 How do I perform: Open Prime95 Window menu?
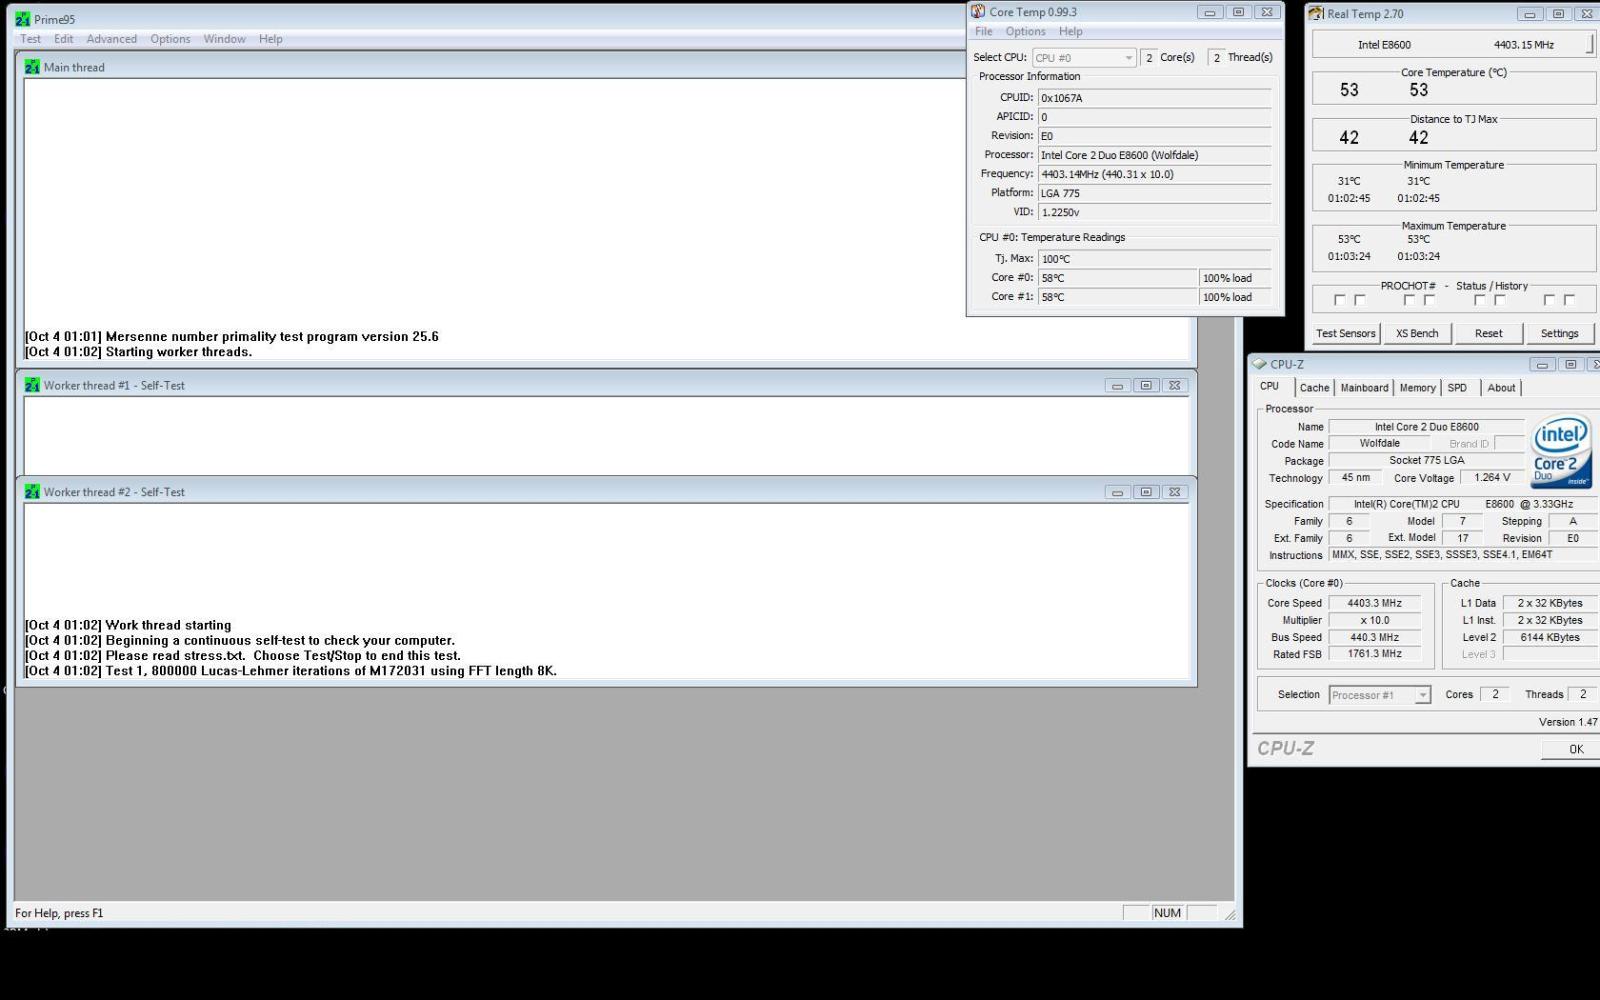click(x=224, y=39)
